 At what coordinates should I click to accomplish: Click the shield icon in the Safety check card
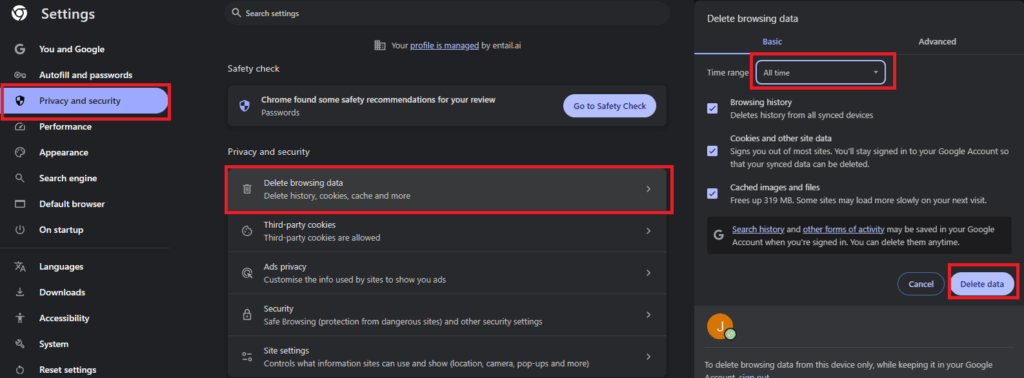[244, 106]
